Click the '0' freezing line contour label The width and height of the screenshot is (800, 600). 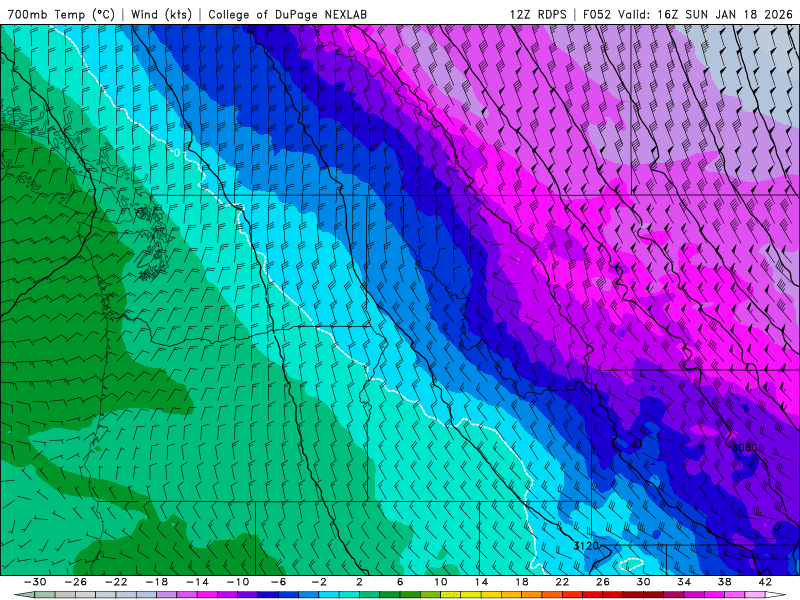[177, 153]
